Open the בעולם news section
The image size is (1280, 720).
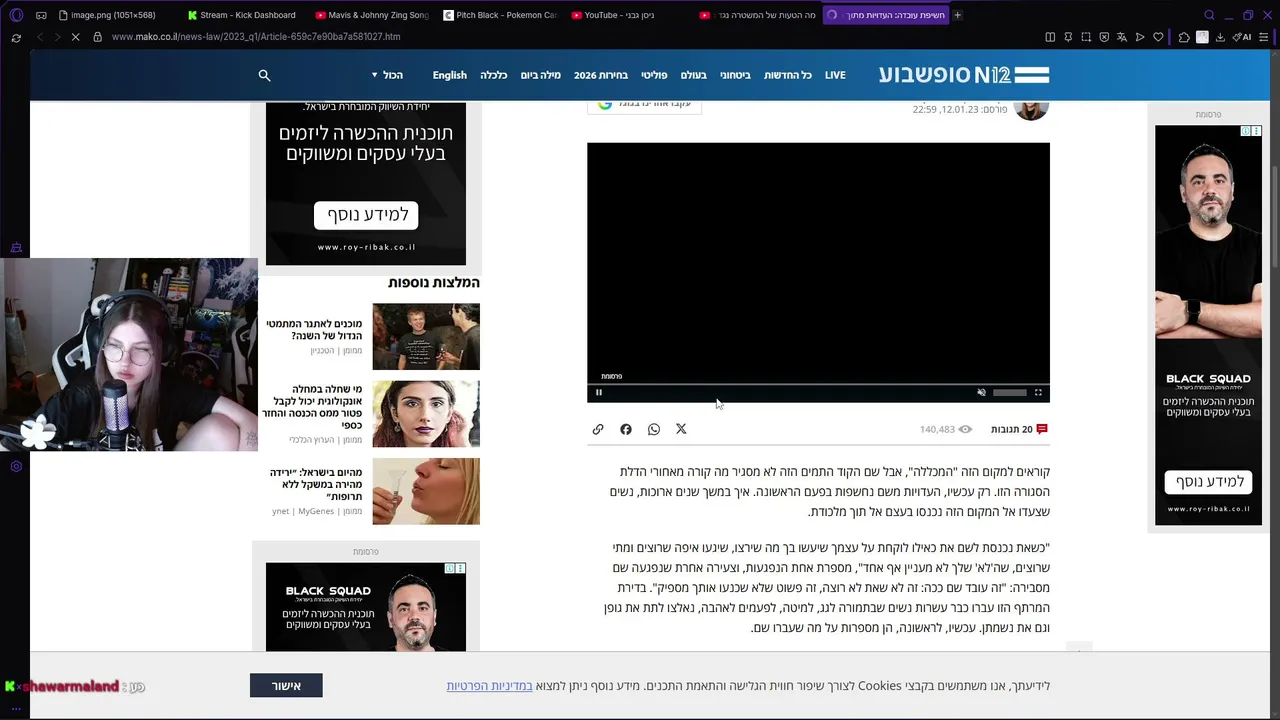[694, 75]
